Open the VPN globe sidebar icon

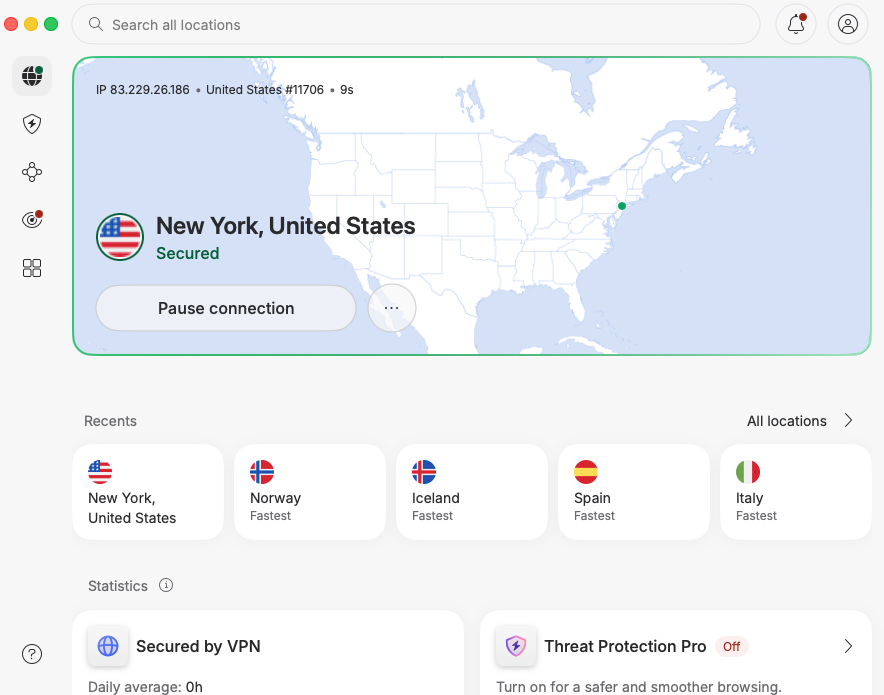click(32, 76)
